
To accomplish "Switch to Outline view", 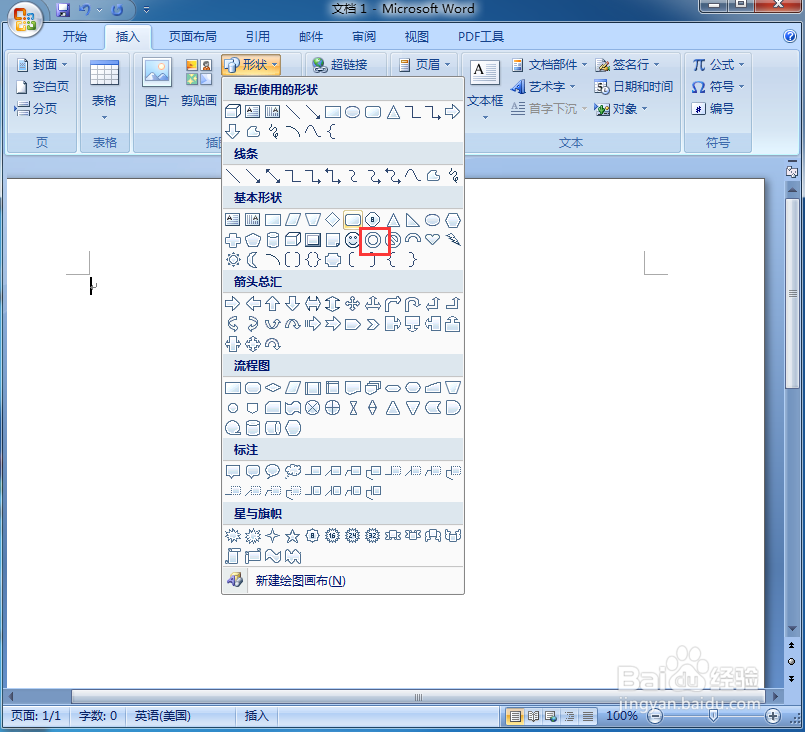I will click(x=570, y=716).
